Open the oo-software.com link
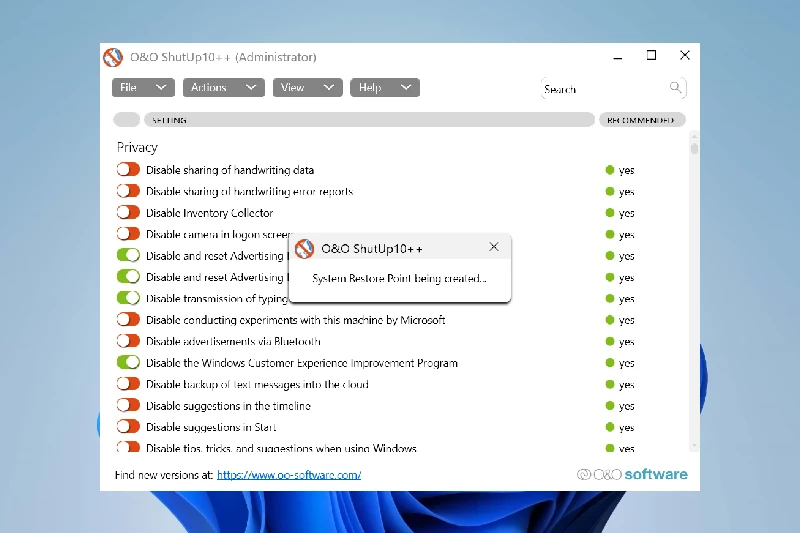800x533 pixels. (288, 475)
